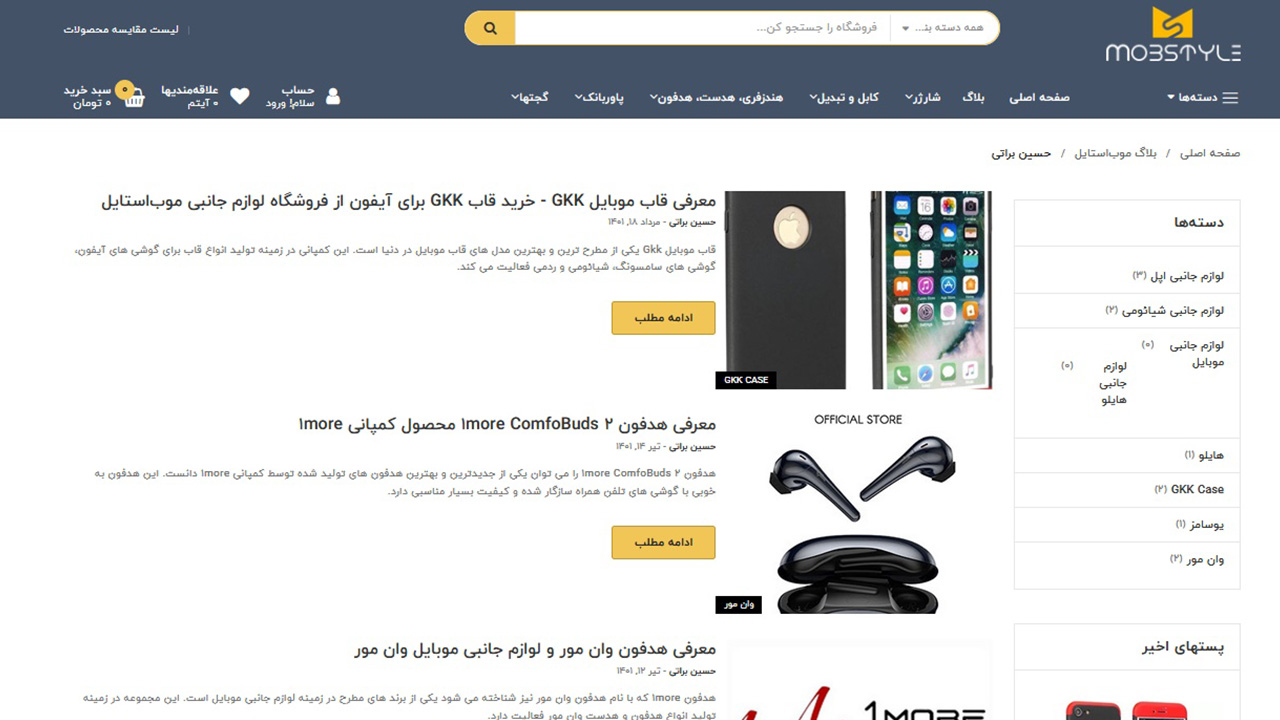The image size is (1280, 720).
Task: Open the همه دسته‌بندی dropdown in the search bar
Action: click(x=944, y=28)
